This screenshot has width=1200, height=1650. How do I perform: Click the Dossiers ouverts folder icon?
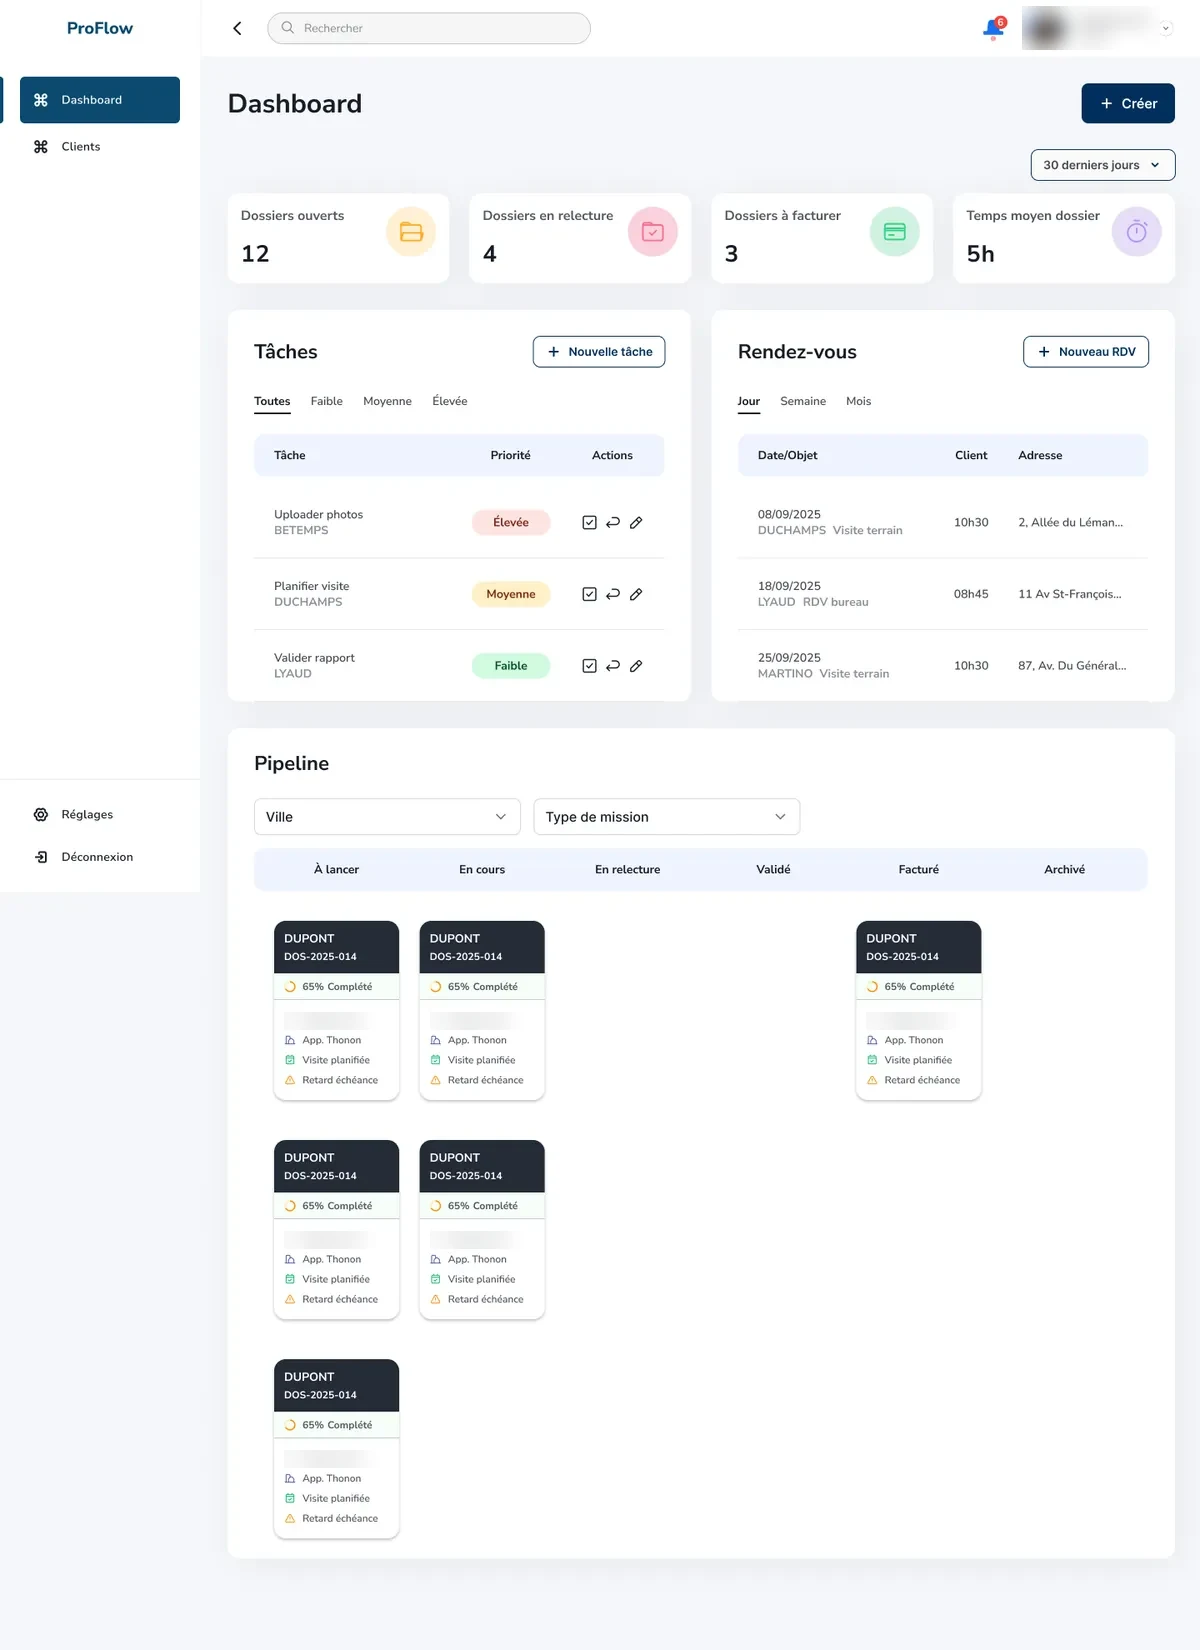point(411,232)
